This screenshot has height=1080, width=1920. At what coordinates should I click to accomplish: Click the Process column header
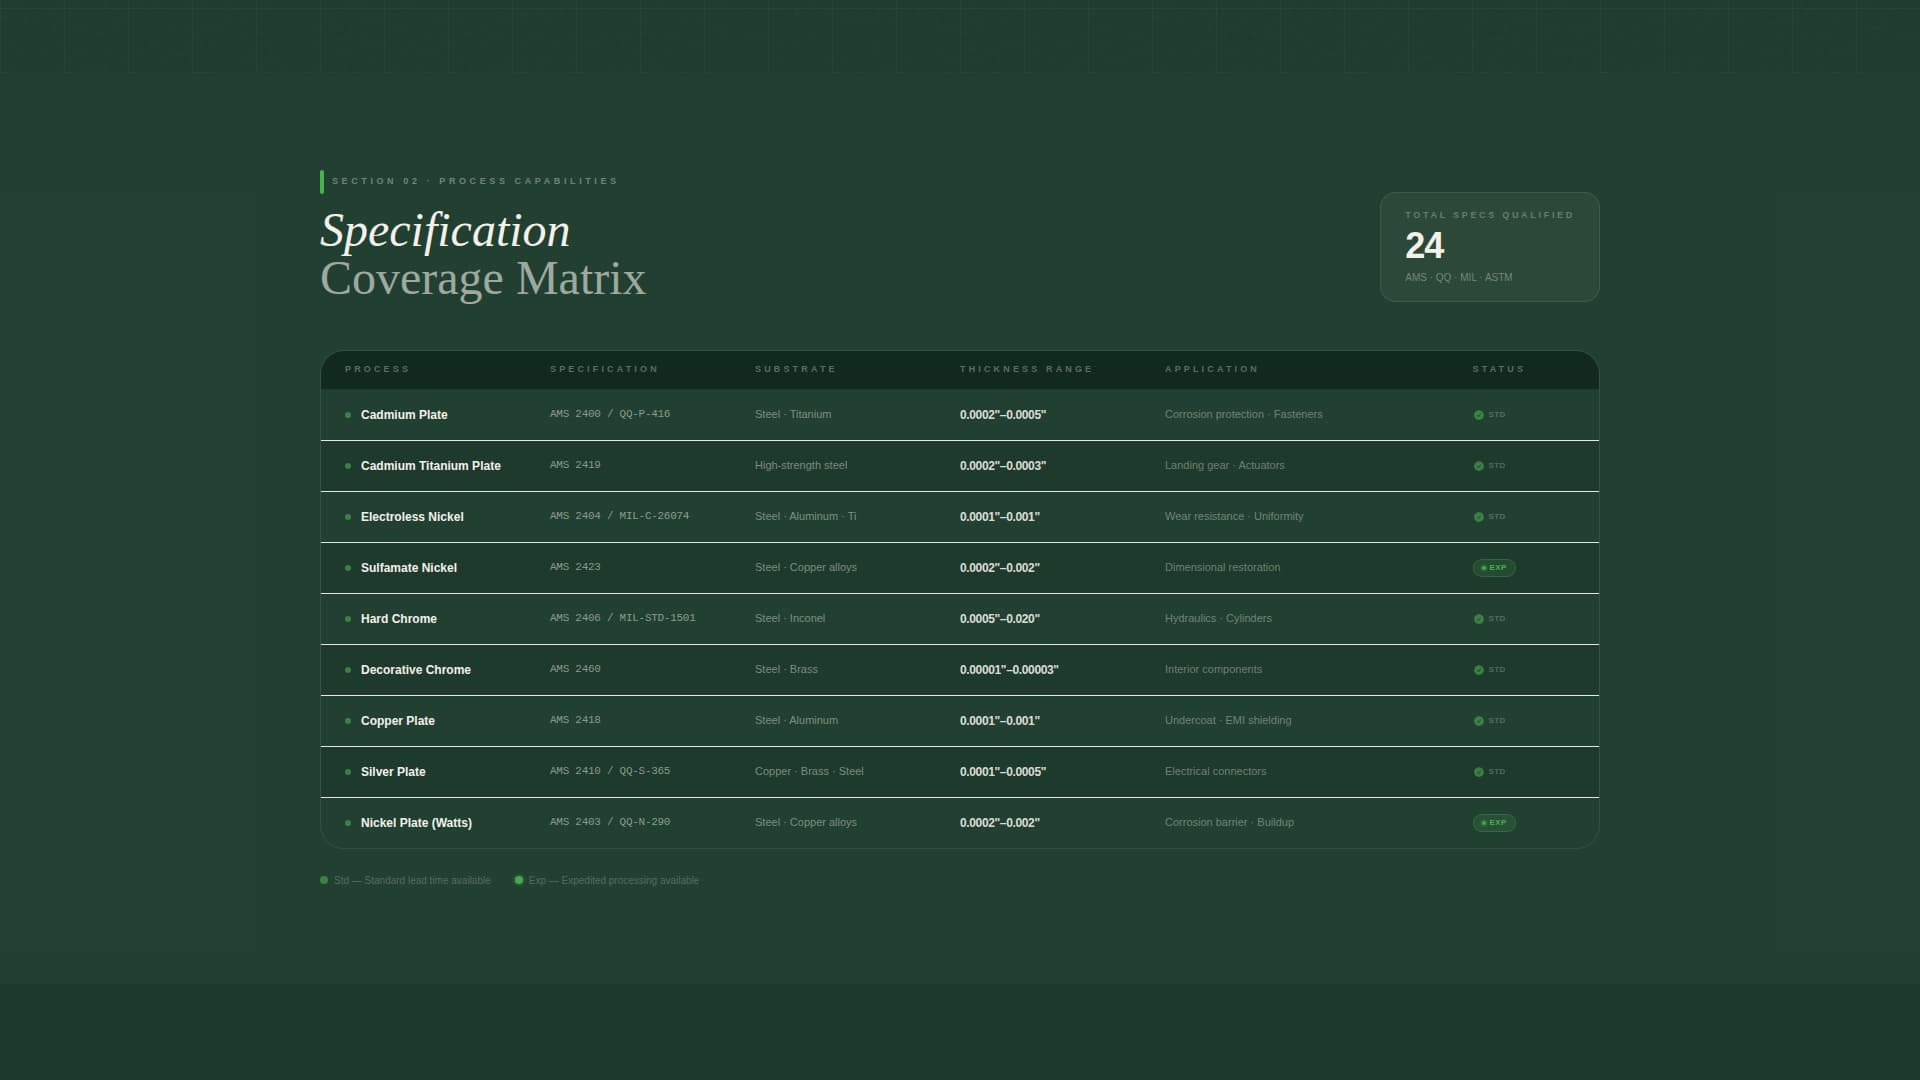pos(377,369)
